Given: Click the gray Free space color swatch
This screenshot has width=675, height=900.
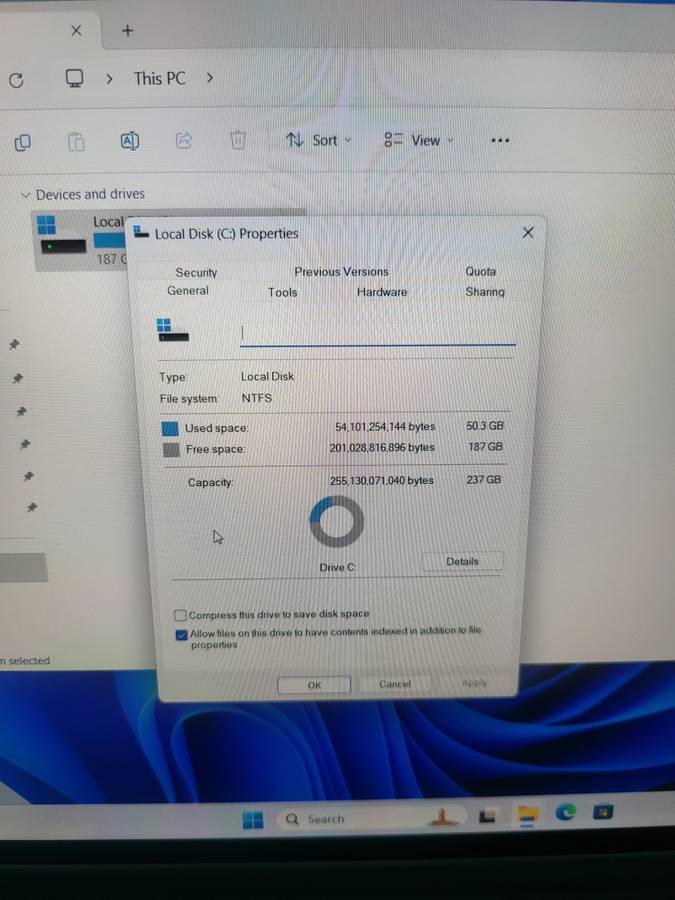Looking at the screenshot, I should pos(171,449).
